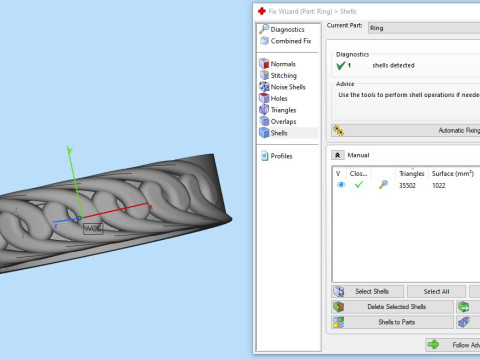480x360 pixels.
Task: Click the blue icon right of Shells to Parts
Action: coord(464,322)
